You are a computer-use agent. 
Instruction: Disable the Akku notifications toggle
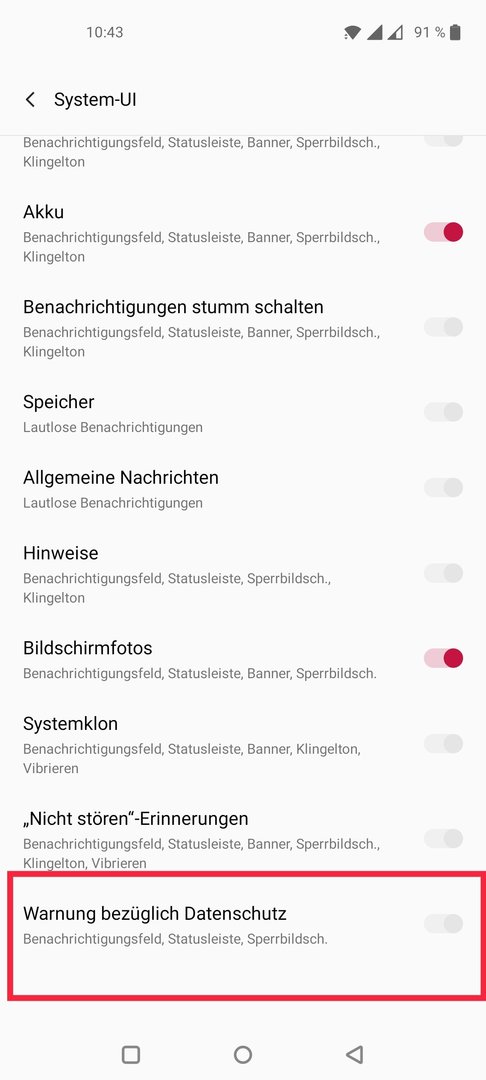click(x=443, y=233)
